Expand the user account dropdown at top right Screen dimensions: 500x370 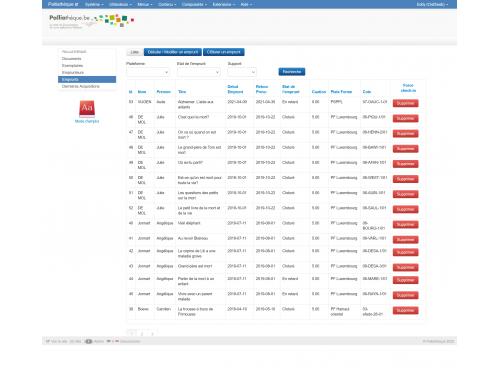point(432,4)
